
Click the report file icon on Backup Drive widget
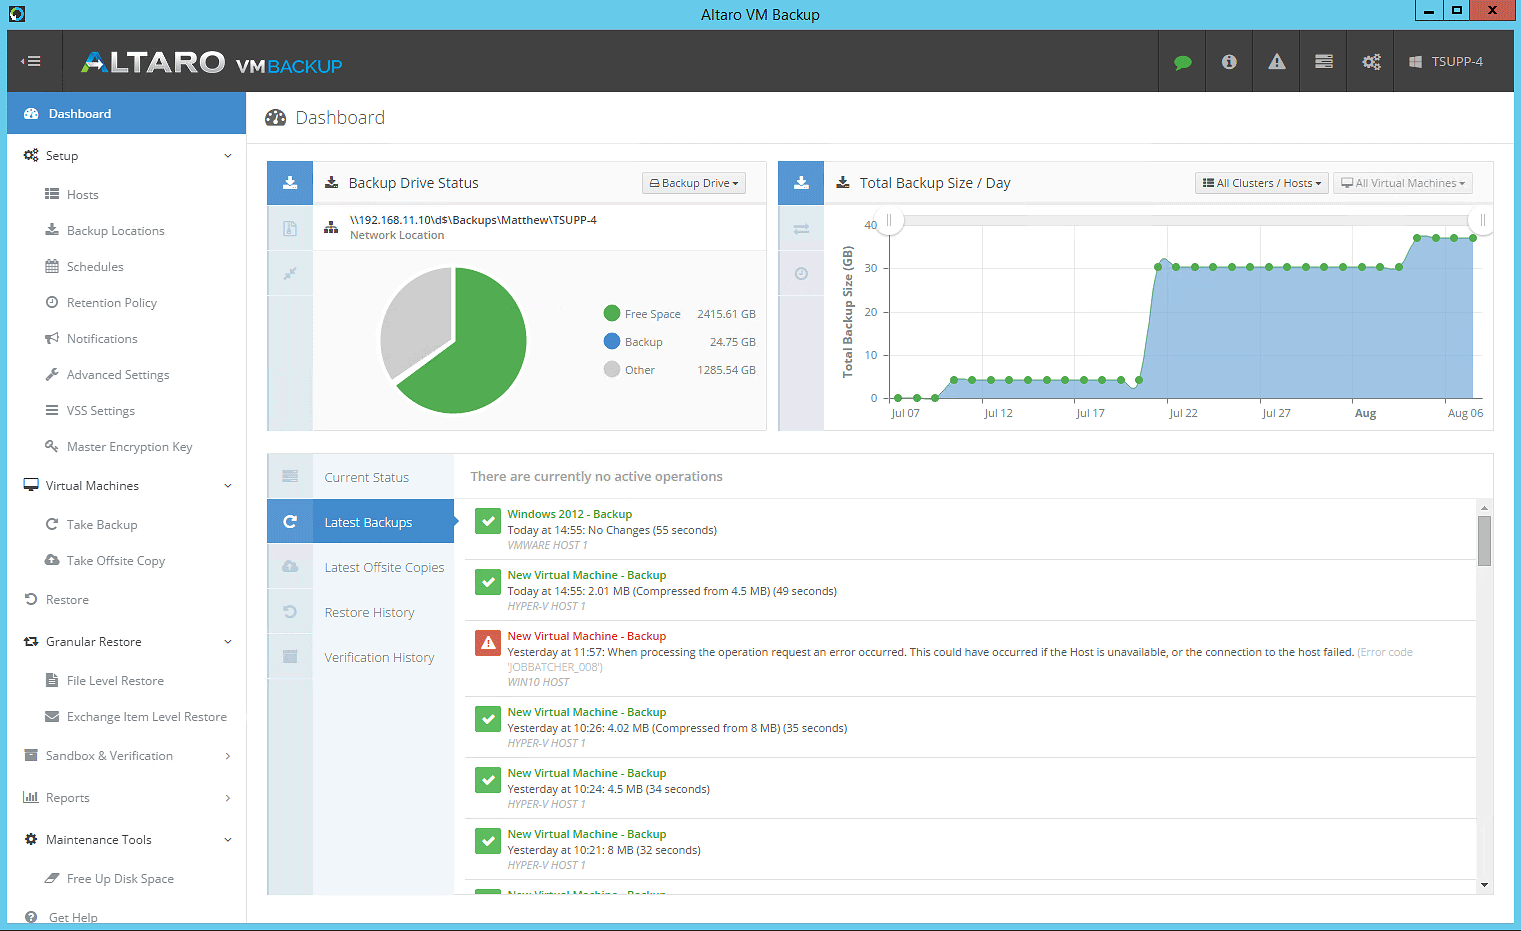point(290,228)
